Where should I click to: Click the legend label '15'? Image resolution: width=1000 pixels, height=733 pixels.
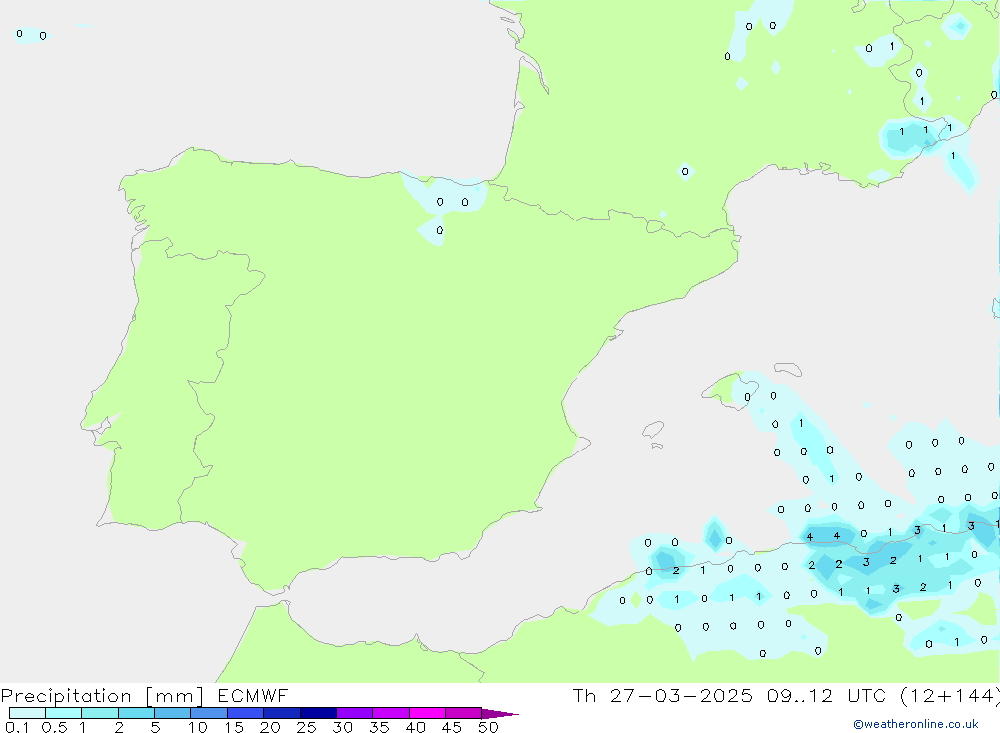click(234, 727)
